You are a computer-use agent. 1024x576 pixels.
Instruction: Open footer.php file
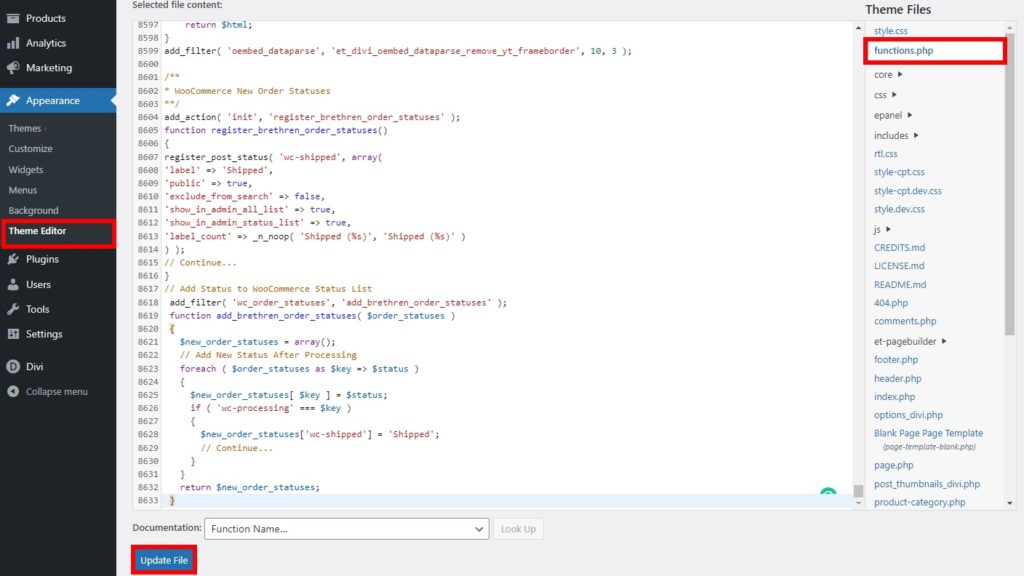[896, 359]
